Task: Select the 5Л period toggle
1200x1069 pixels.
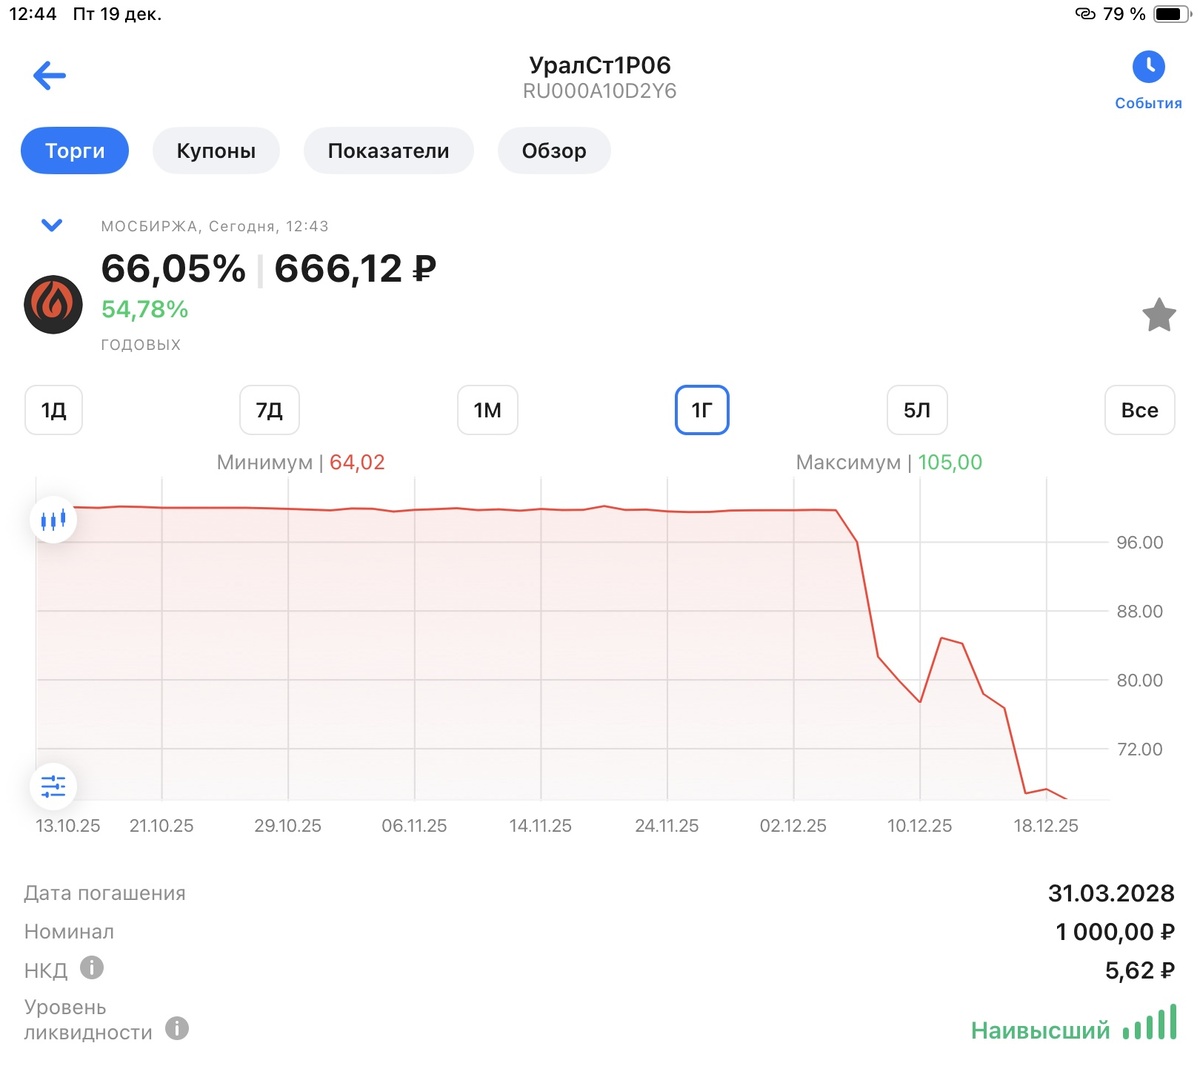Action: click(x=916, y=410)
